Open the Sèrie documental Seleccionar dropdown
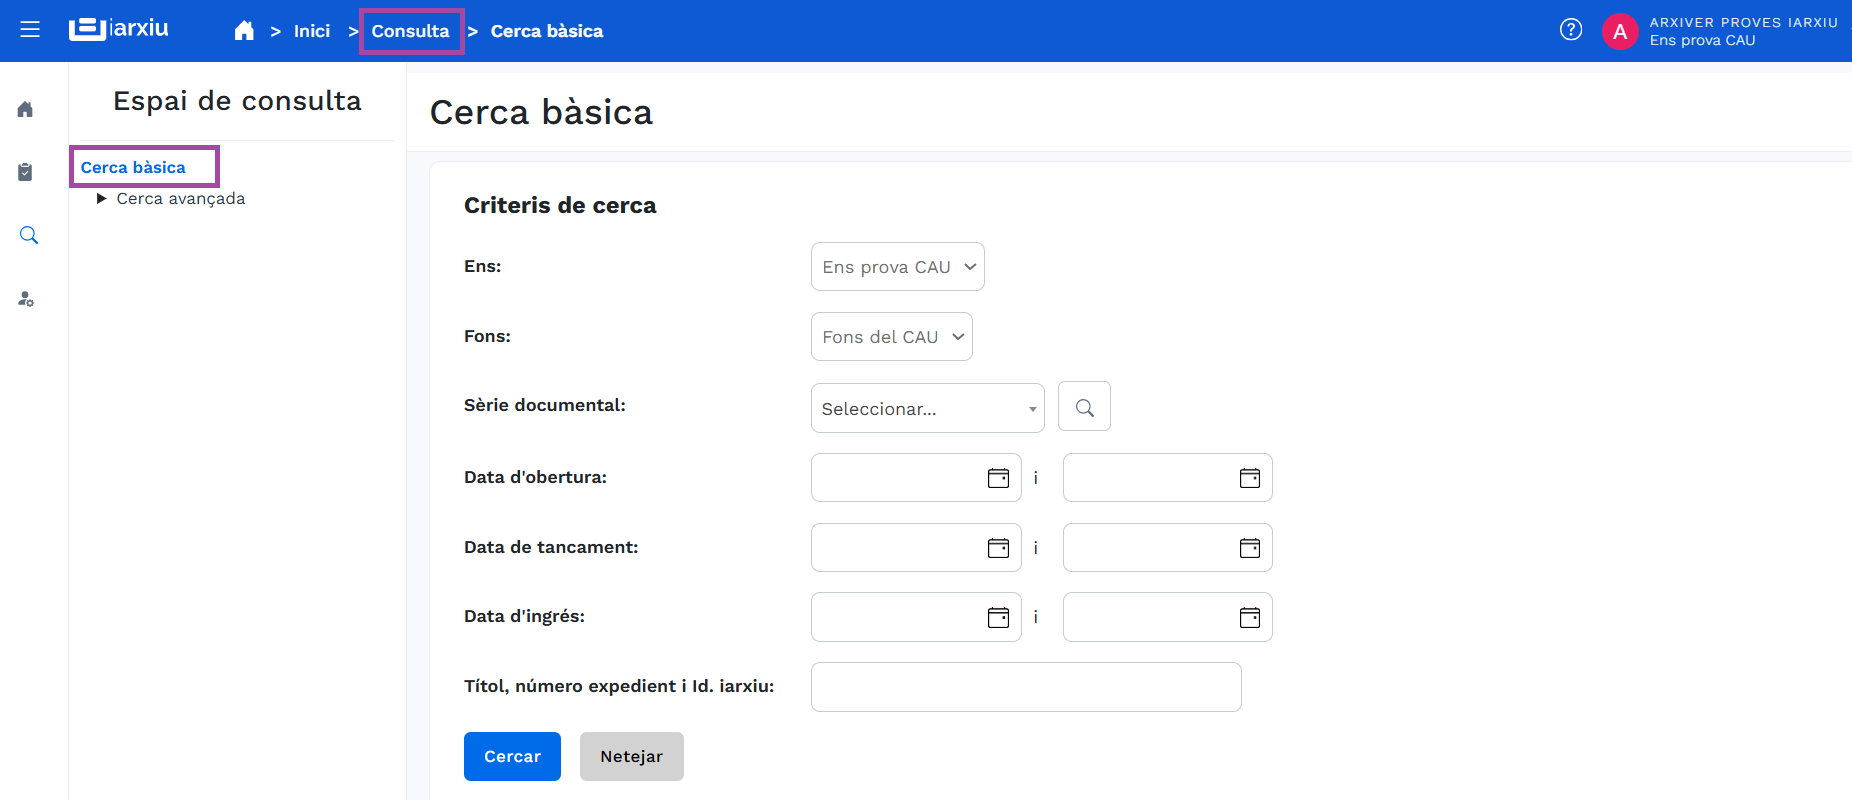 click(x=928, y=408)
